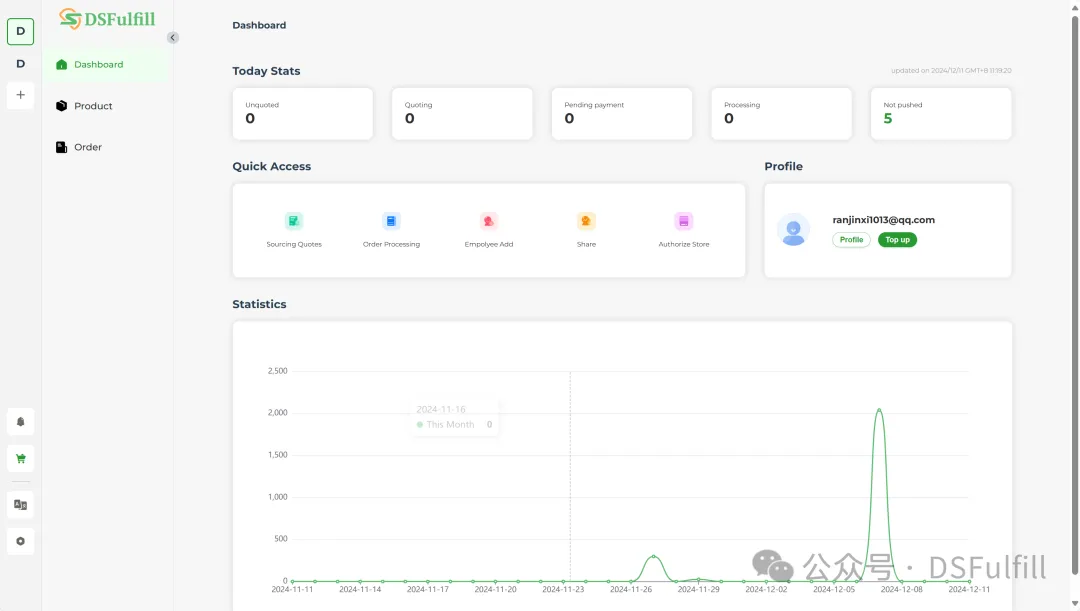Open the Authorize Store icon
Image resolution: width=1080 pixels, height=611 pixels.
[x=684, y=221]
